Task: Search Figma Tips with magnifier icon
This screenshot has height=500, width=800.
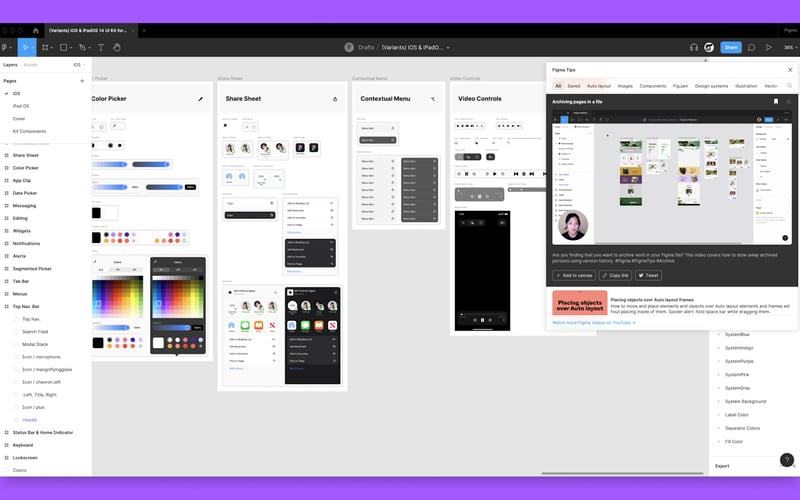Action: 789,86
